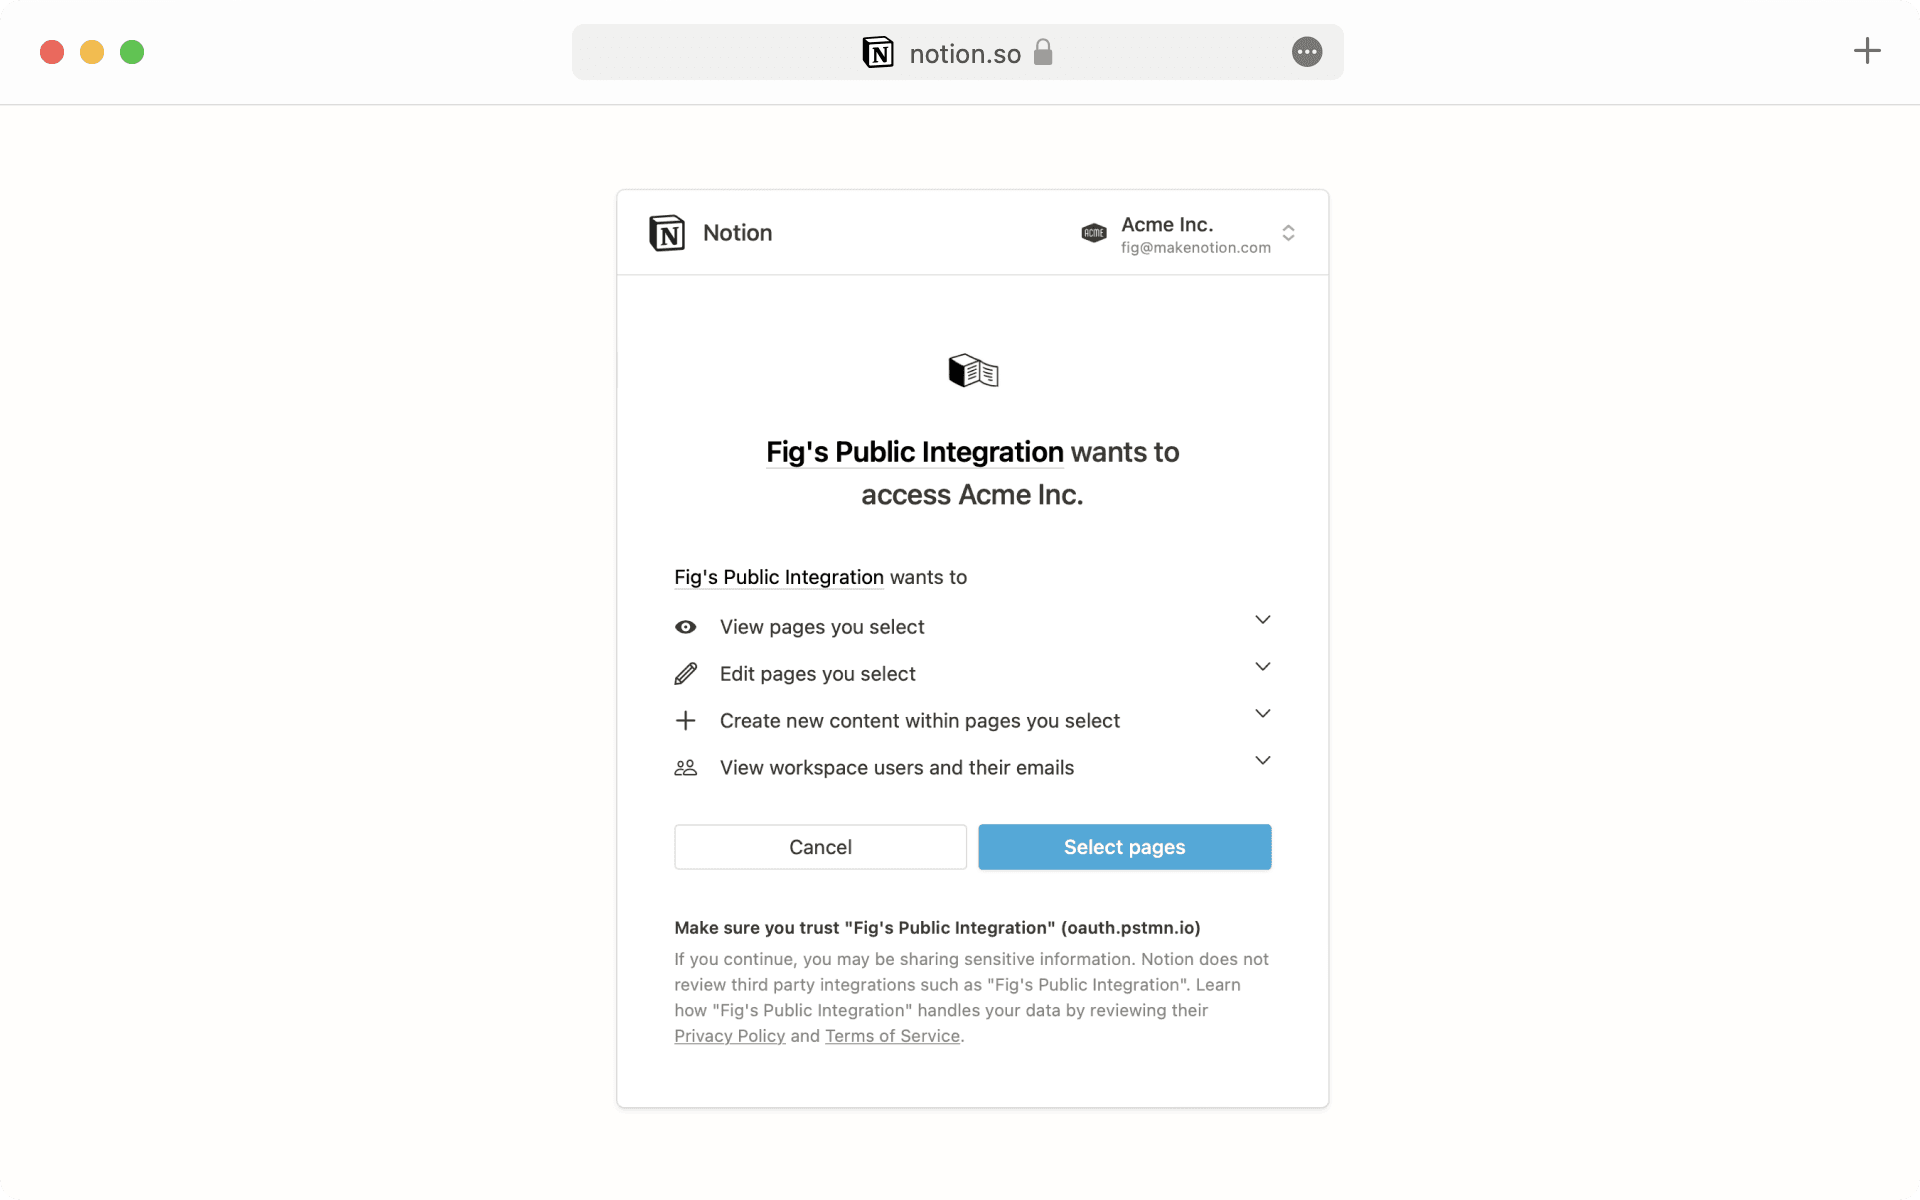
Task: Click the pencil icon for edit pages
Action: pos(686,673)
